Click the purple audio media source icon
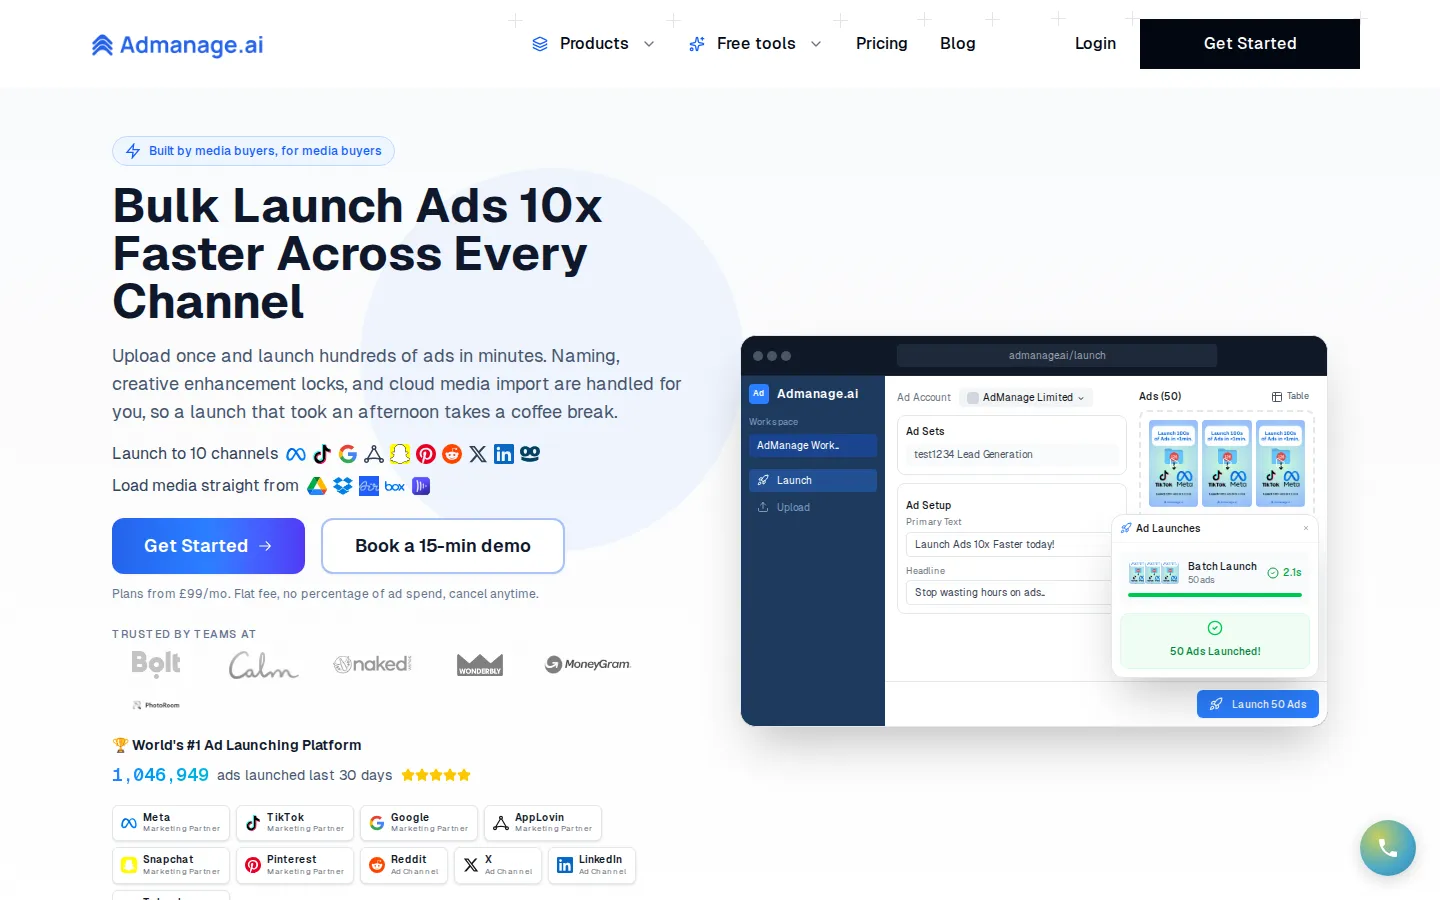This screenshot has height=900, width=1440. (x=421, y=486)
